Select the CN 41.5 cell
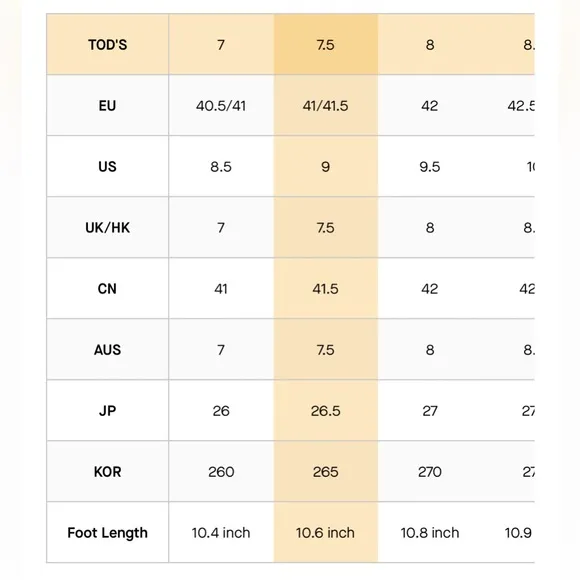The width and height of the screenshot is (580, 580). (x=326, y=289)
